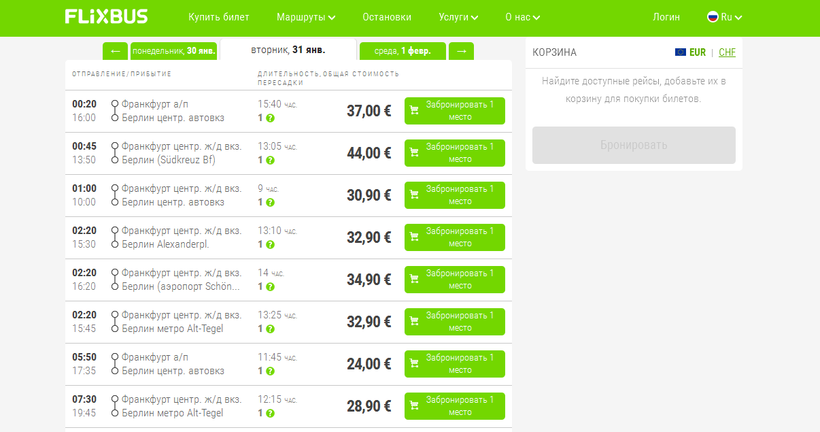
Task: Click transfer info icon for 44,00 € trip
Action: pos(270,160)
